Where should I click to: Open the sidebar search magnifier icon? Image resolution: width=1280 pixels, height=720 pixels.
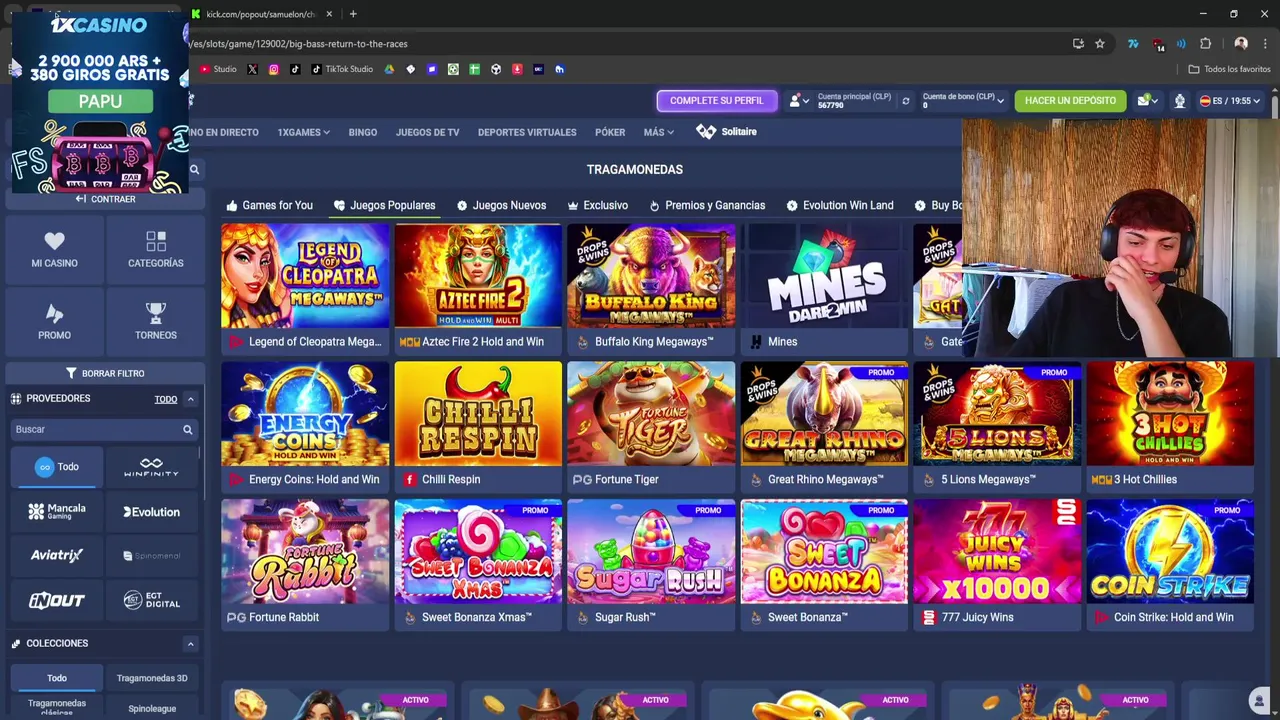194,170
